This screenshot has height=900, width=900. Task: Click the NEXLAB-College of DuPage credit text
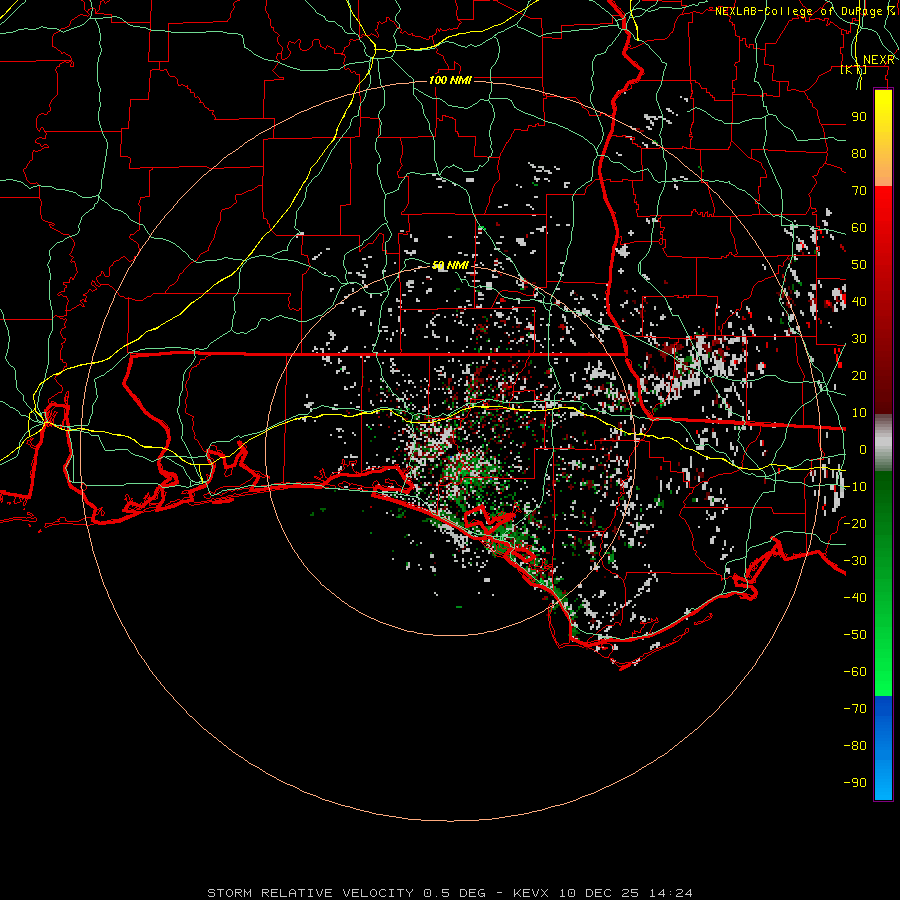(805, 11)
